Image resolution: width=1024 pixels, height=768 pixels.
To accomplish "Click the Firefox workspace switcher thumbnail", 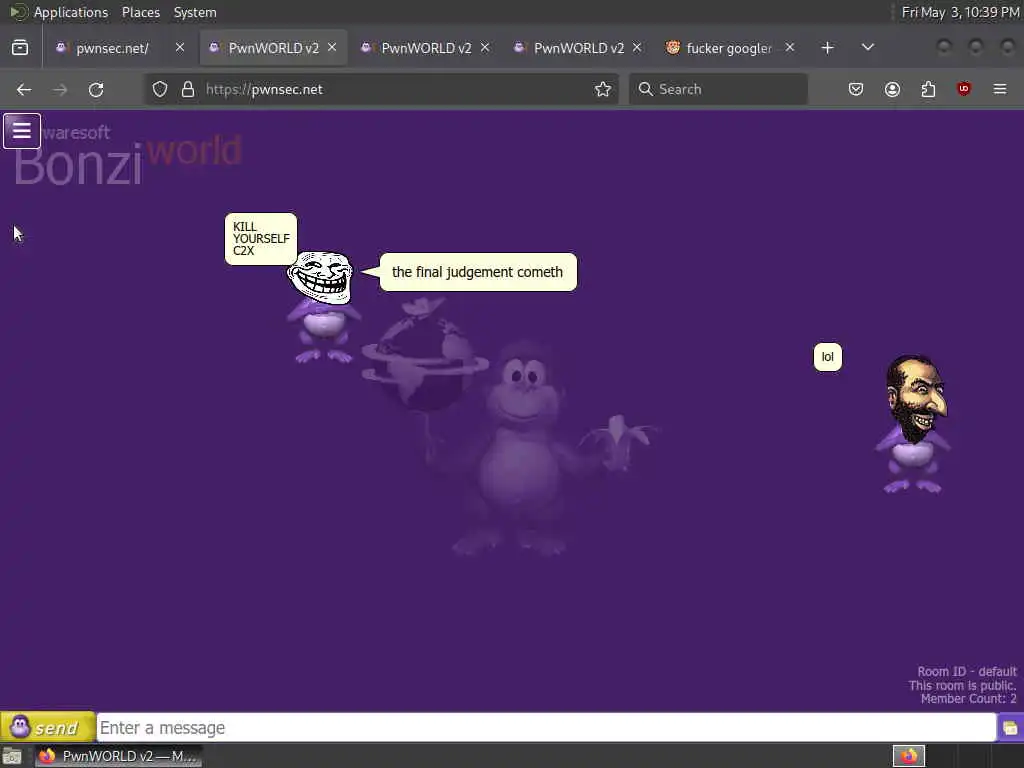I will [x=909, y=756].
